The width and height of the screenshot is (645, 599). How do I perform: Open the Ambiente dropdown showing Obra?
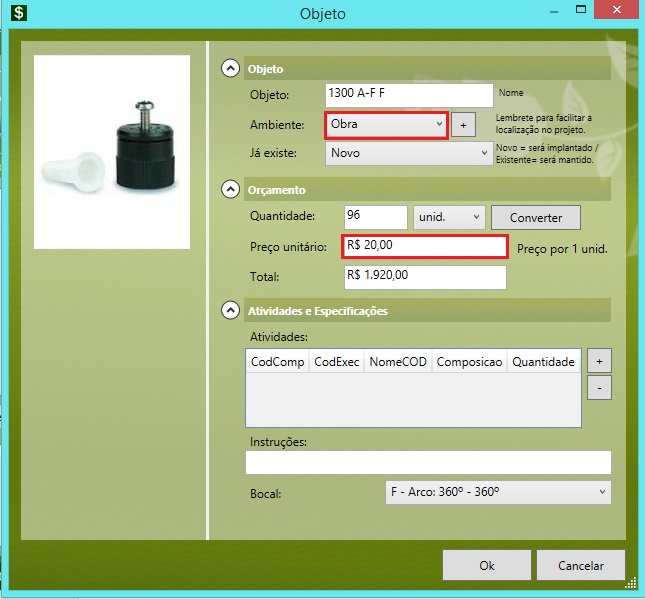(x=386, y=124)
